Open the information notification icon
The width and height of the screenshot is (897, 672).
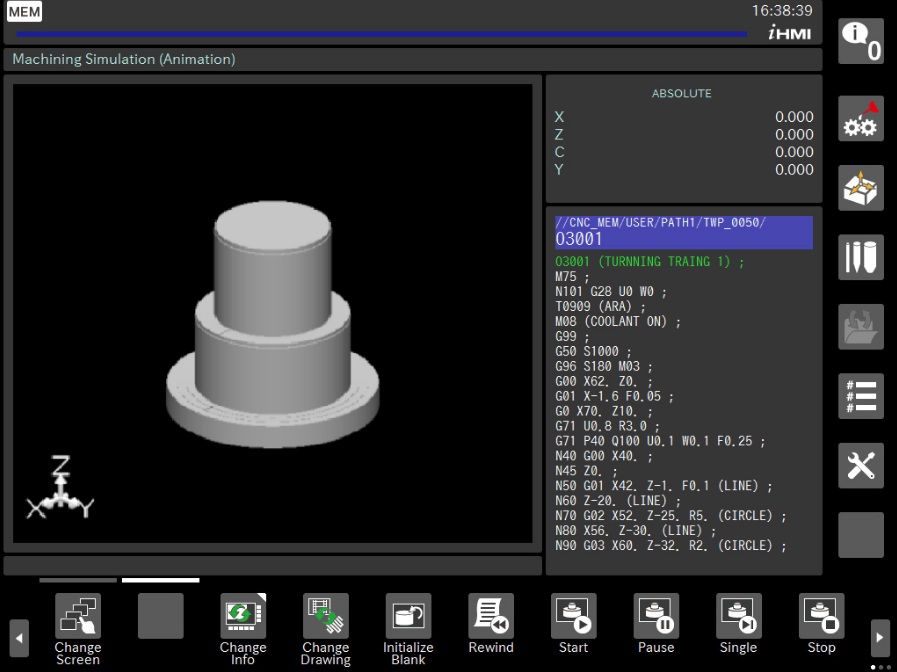click(x=860, y=41)
